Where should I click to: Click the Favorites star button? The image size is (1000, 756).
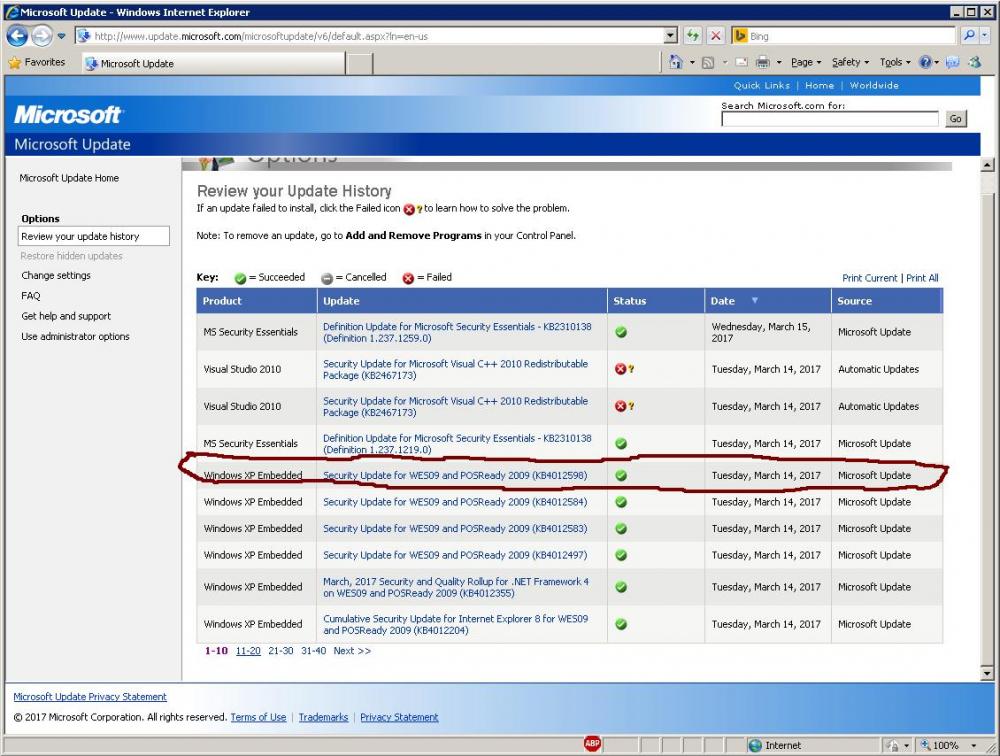coord(36,63)
